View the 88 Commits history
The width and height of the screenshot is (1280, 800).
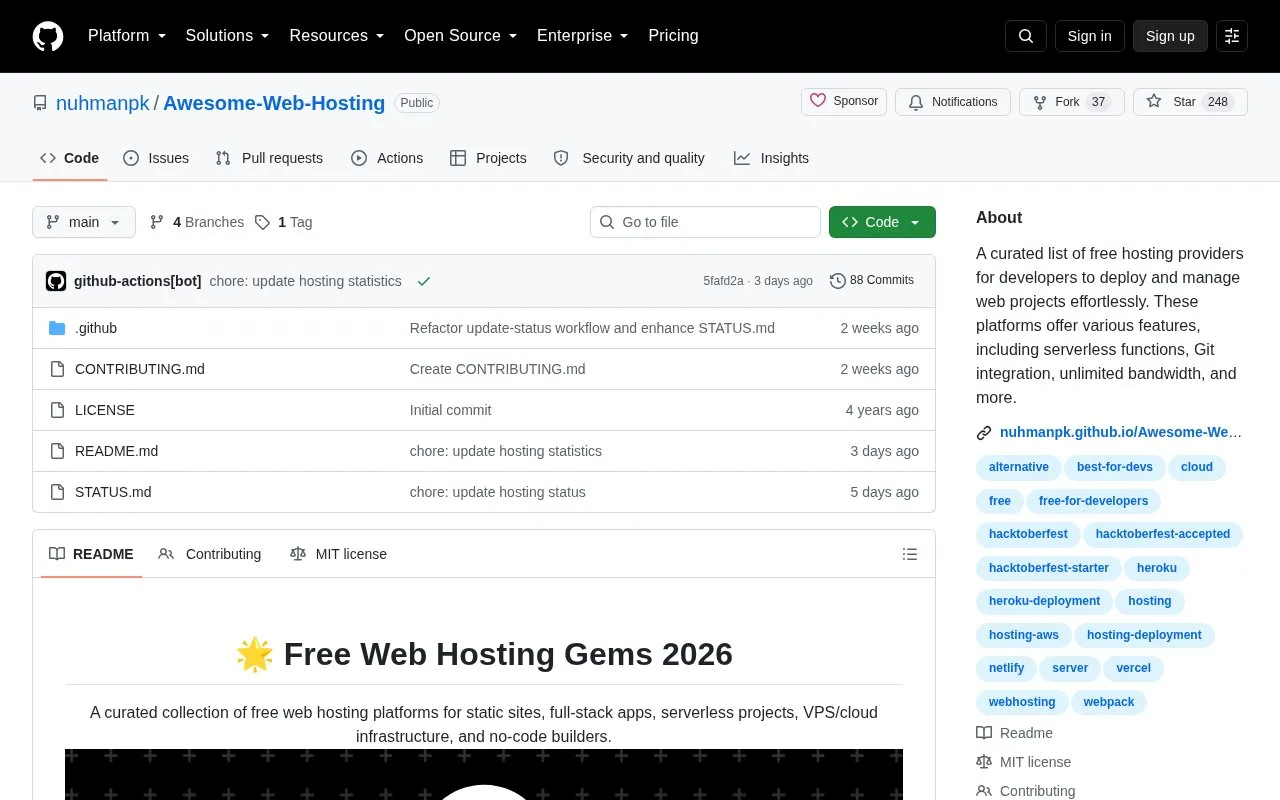click(x=872, y=281)
